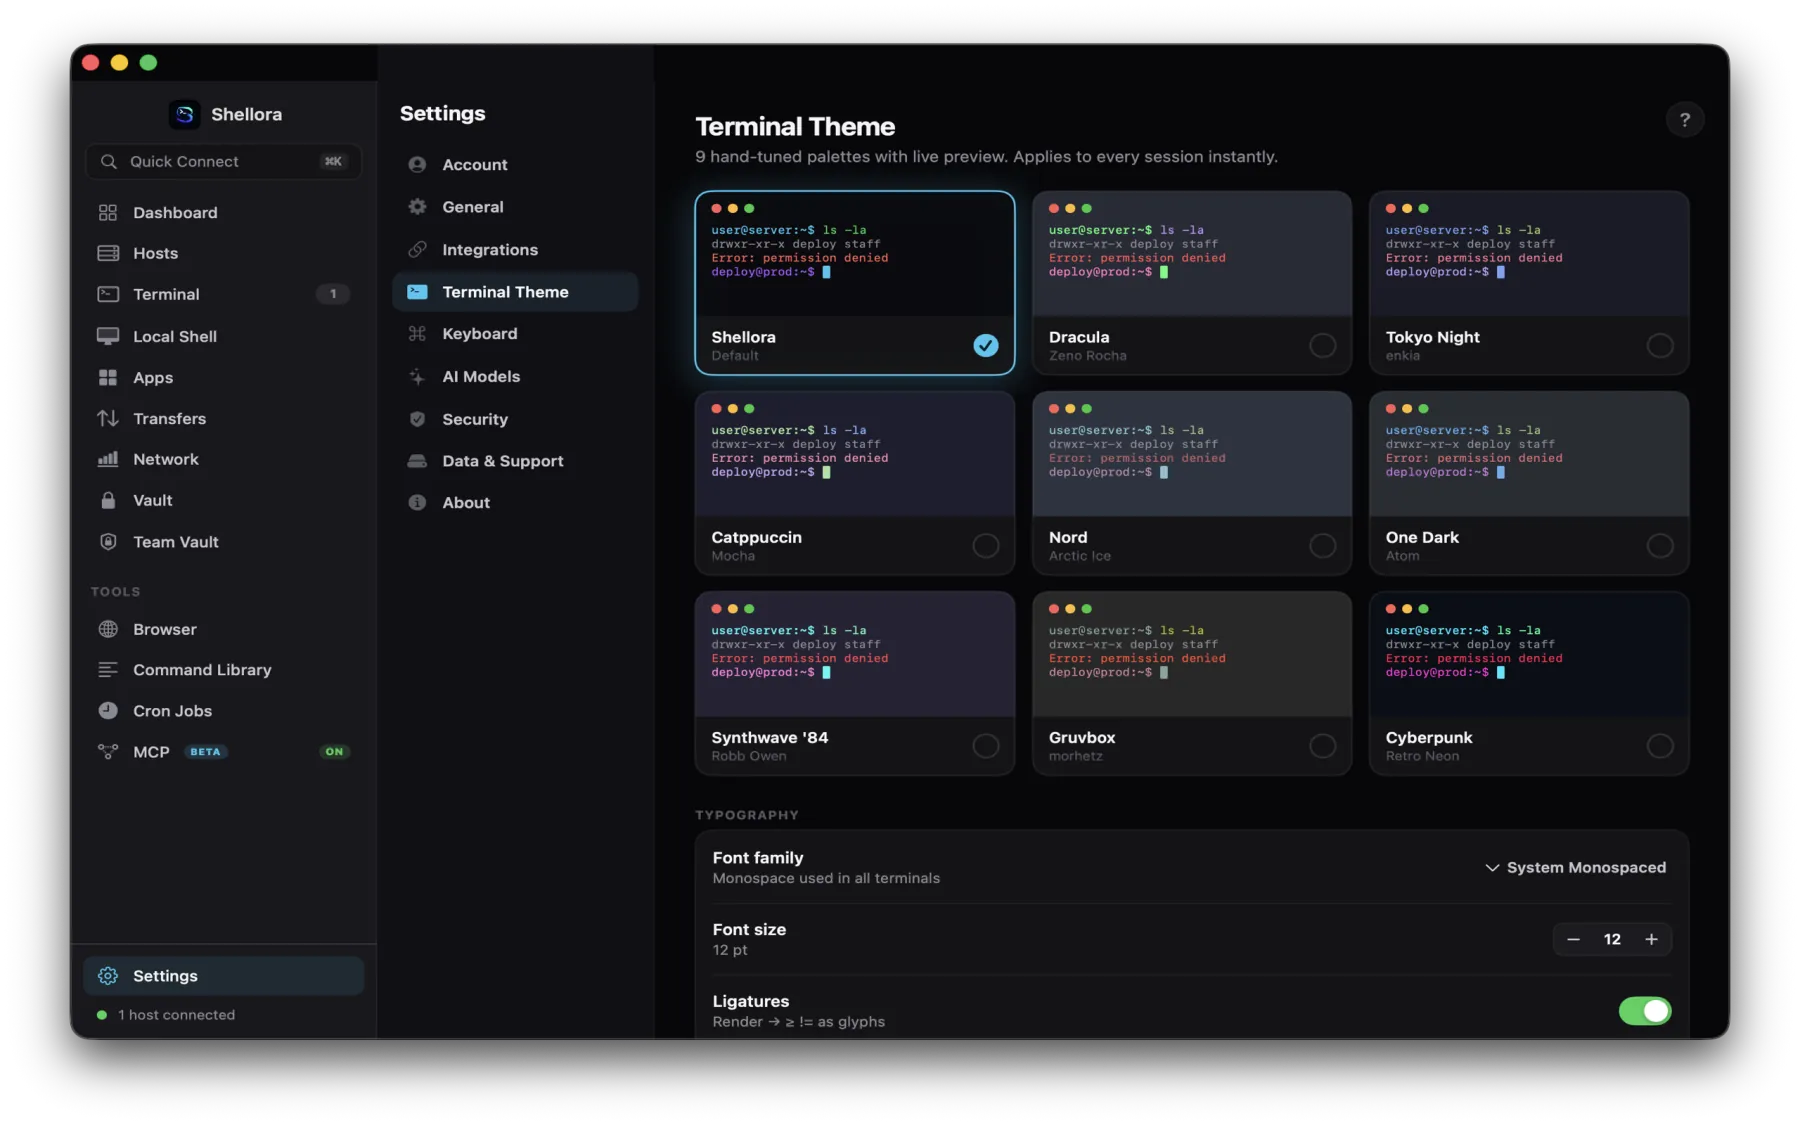This screenshot has height=1125, width=1800.
Task: Click the Account person icon
Action: coord(417,165)
